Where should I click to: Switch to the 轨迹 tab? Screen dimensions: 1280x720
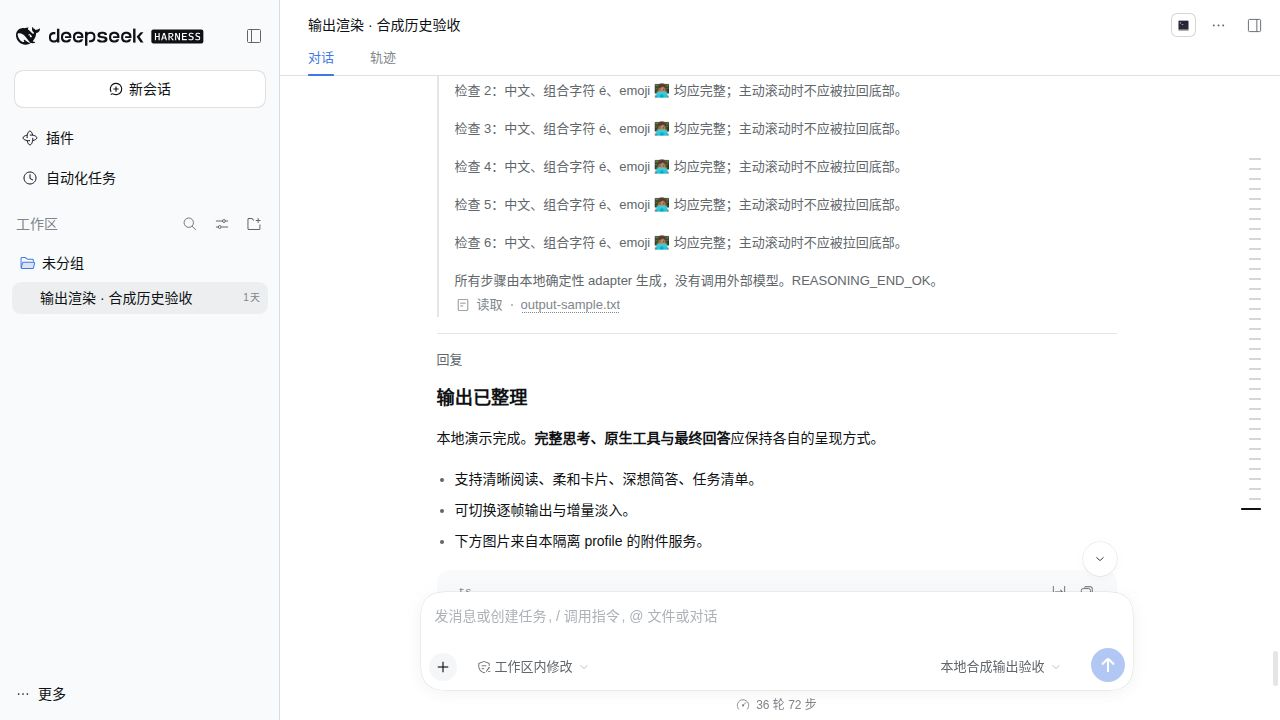[383, 58]
